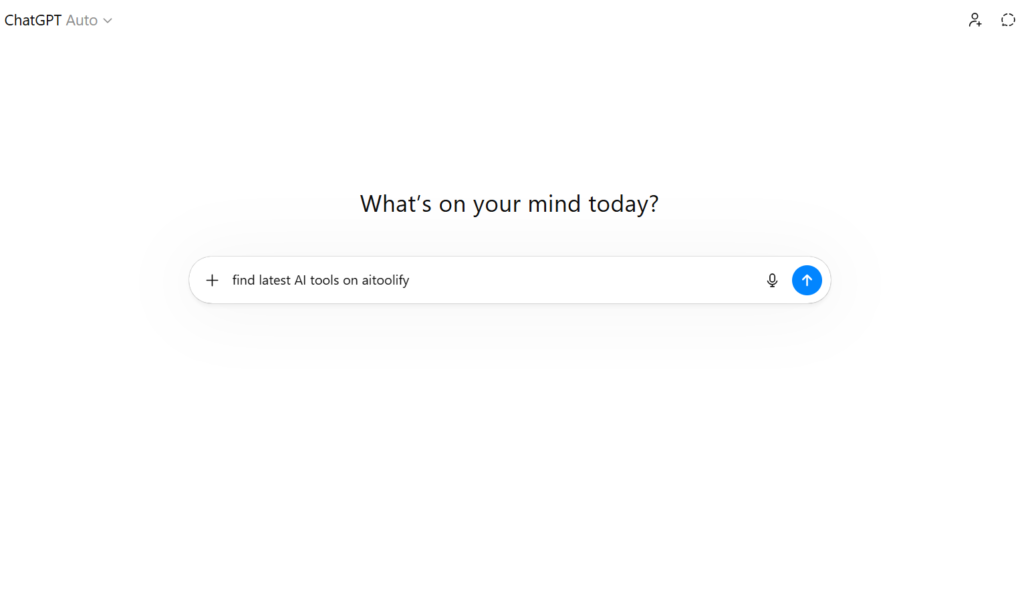Start voice dictation with the microphone icon

tap(772, 280)
